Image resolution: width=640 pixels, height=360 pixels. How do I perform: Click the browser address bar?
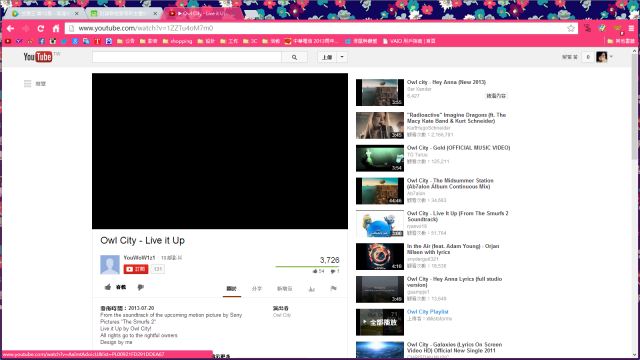(x=321, y=29)
